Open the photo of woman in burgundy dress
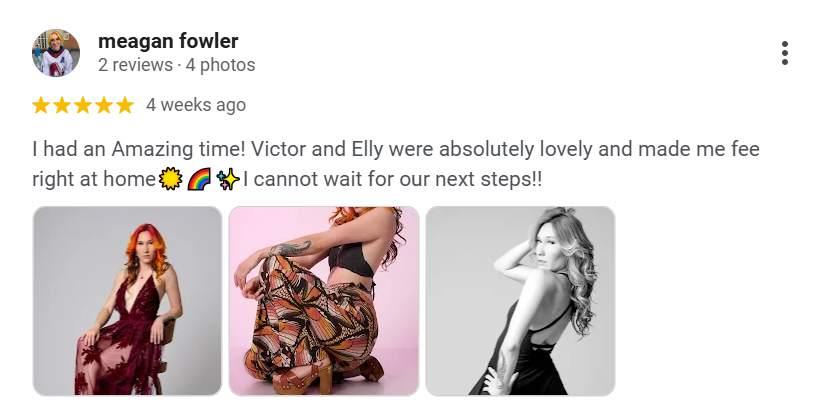 coord(127,300)
